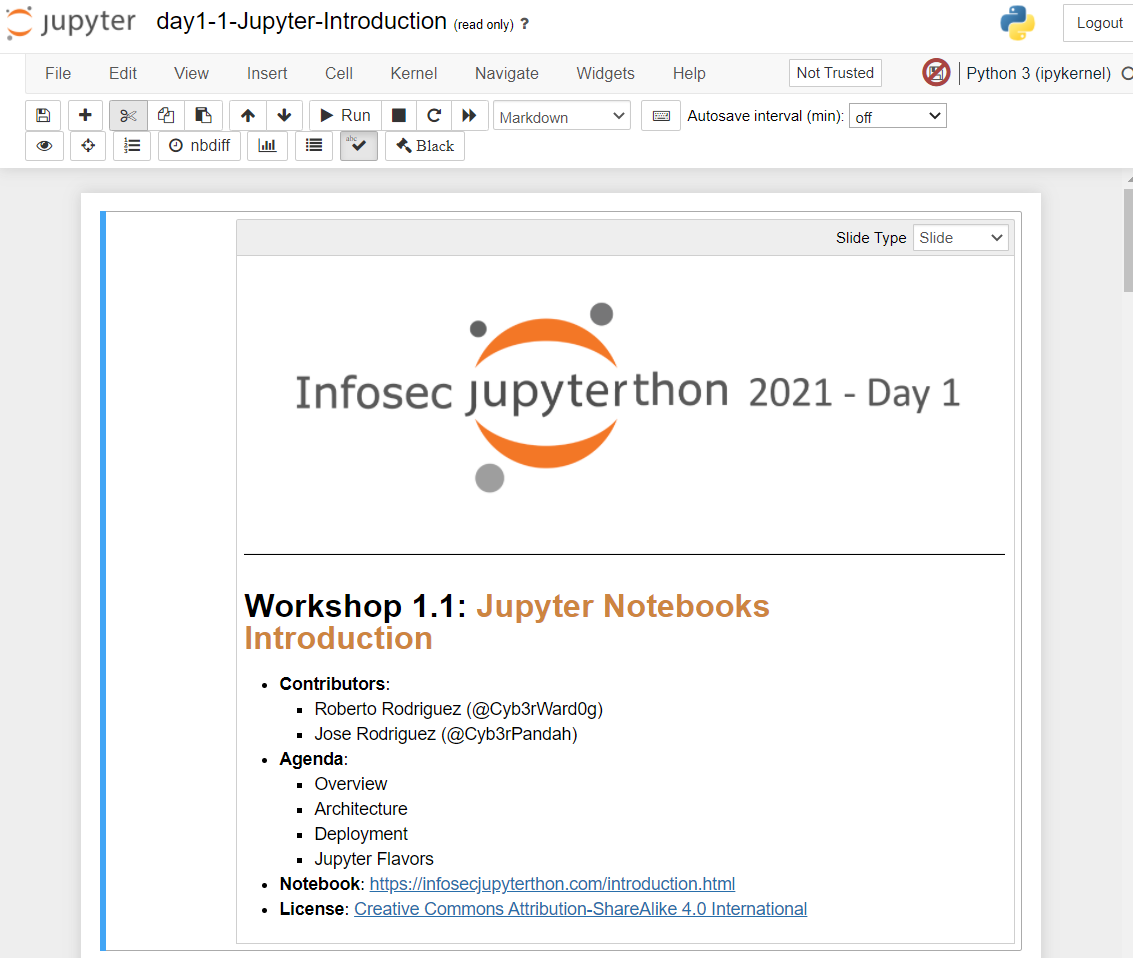This screenshot has height=958, width=1133.
Task: Log out with the Logout button
Action: (x=1099, y=23)
